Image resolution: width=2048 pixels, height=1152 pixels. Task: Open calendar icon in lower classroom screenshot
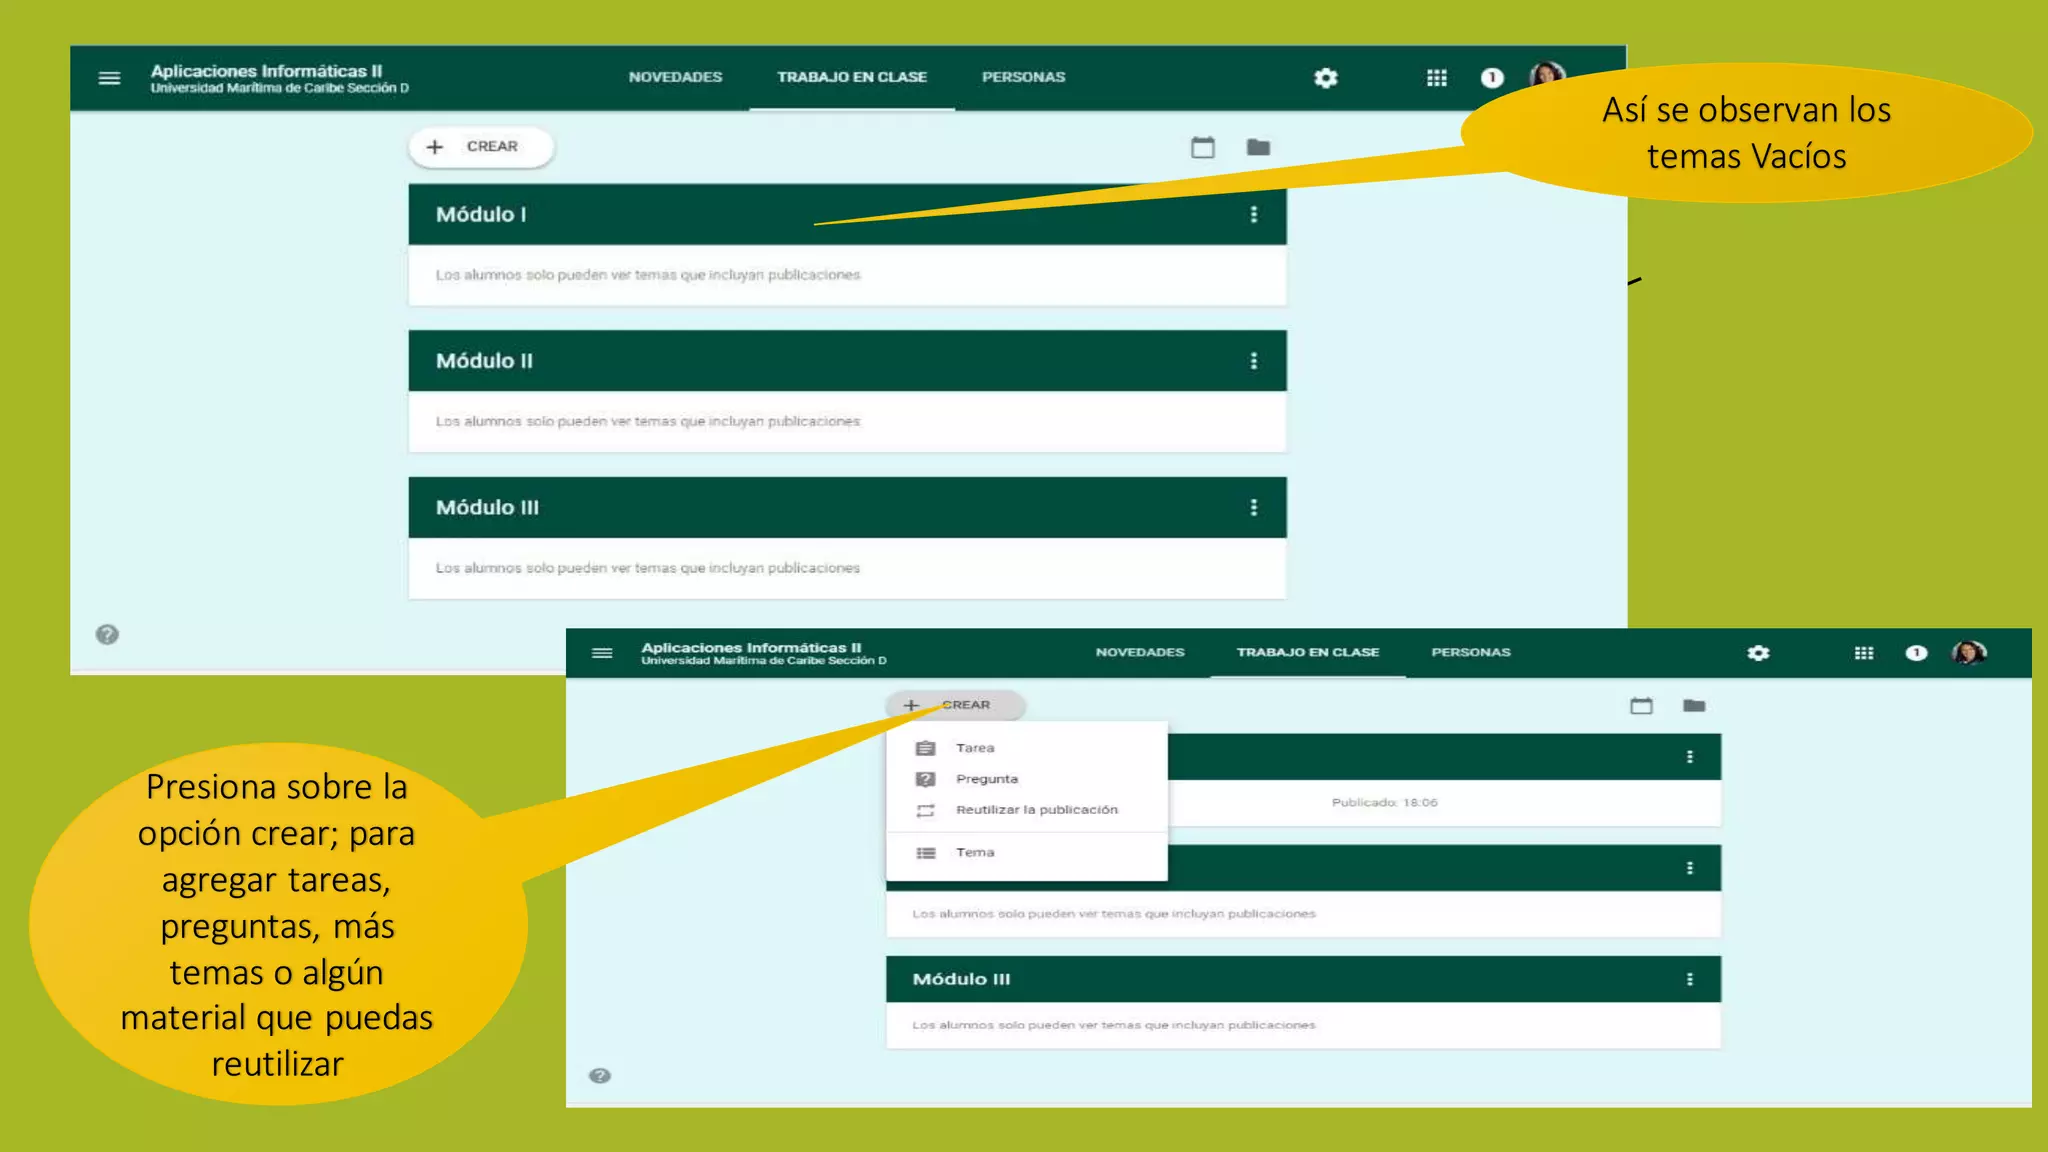1641,706
